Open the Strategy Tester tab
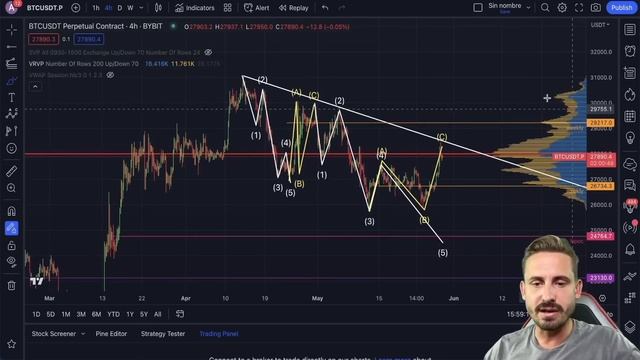Screen dimensions: 640x360 163,334
